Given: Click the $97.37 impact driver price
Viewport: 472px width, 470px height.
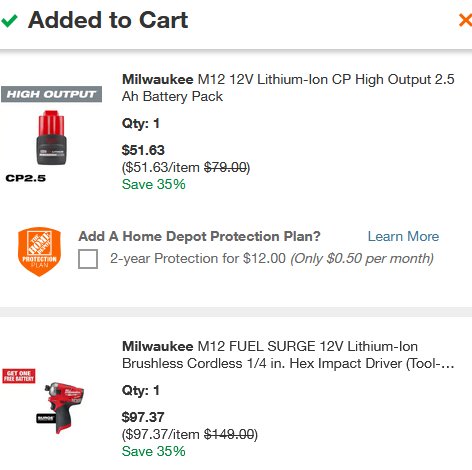Looking at the screenshot, I should [x=143, y=417].
